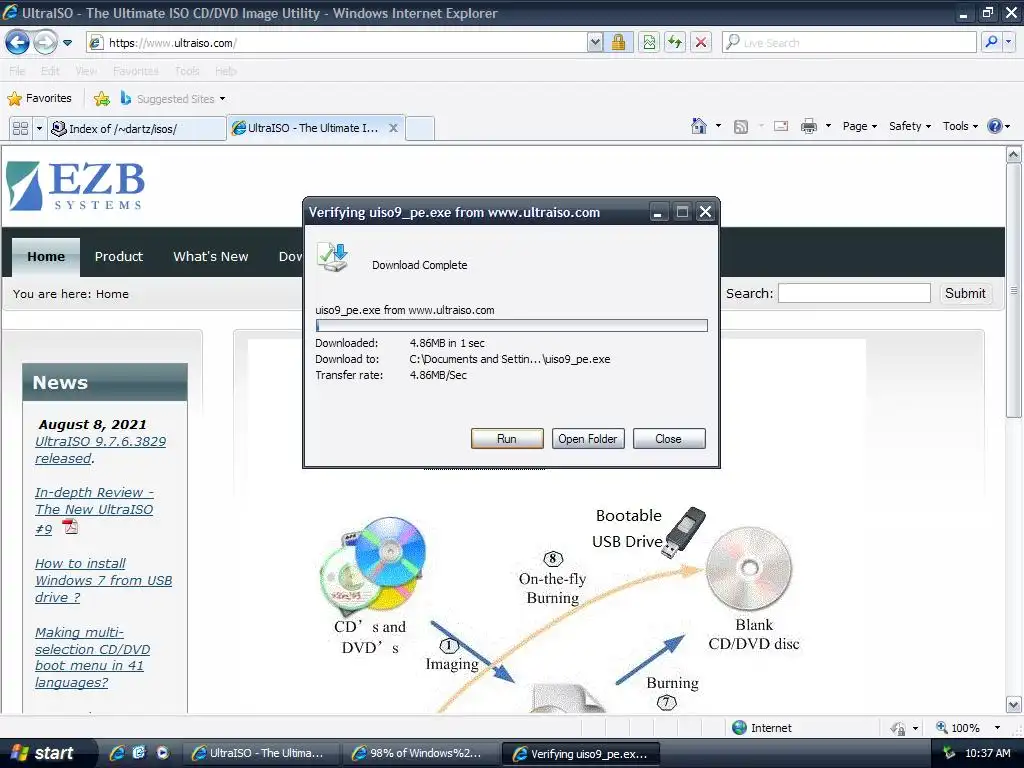Click the Live Search input box
Image resolution: width=1024 pixels, height=768 pixels.
pos(849,43)
